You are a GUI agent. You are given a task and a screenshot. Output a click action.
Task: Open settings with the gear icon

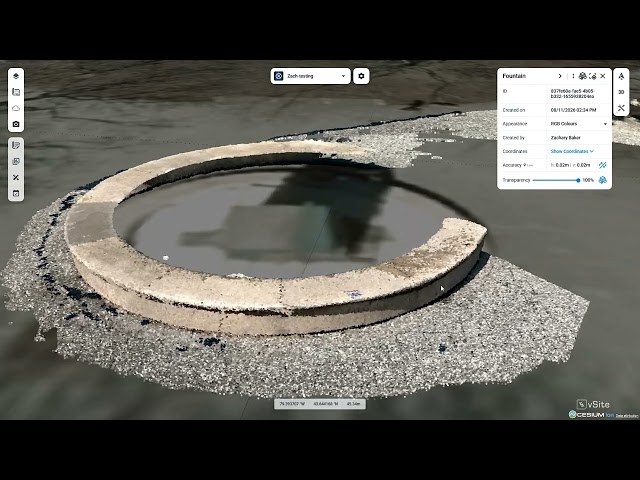click(x=361, y=76)
